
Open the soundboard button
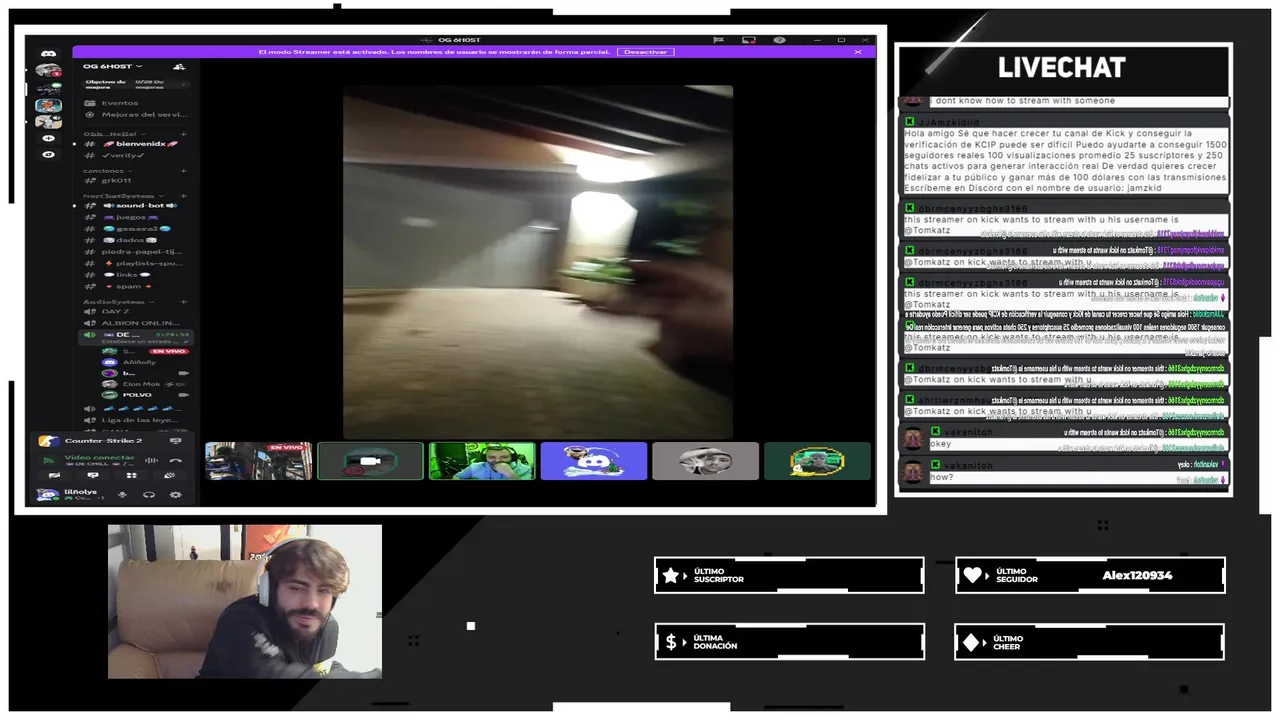(169, 475)
